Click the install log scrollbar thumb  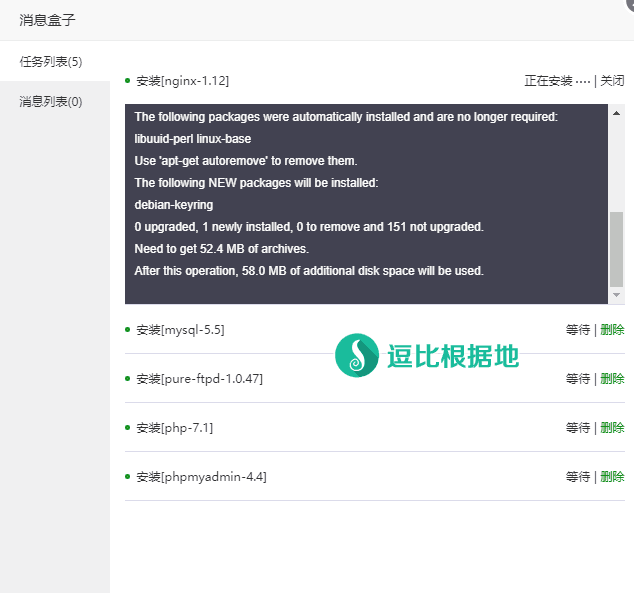tap(617, 247)
